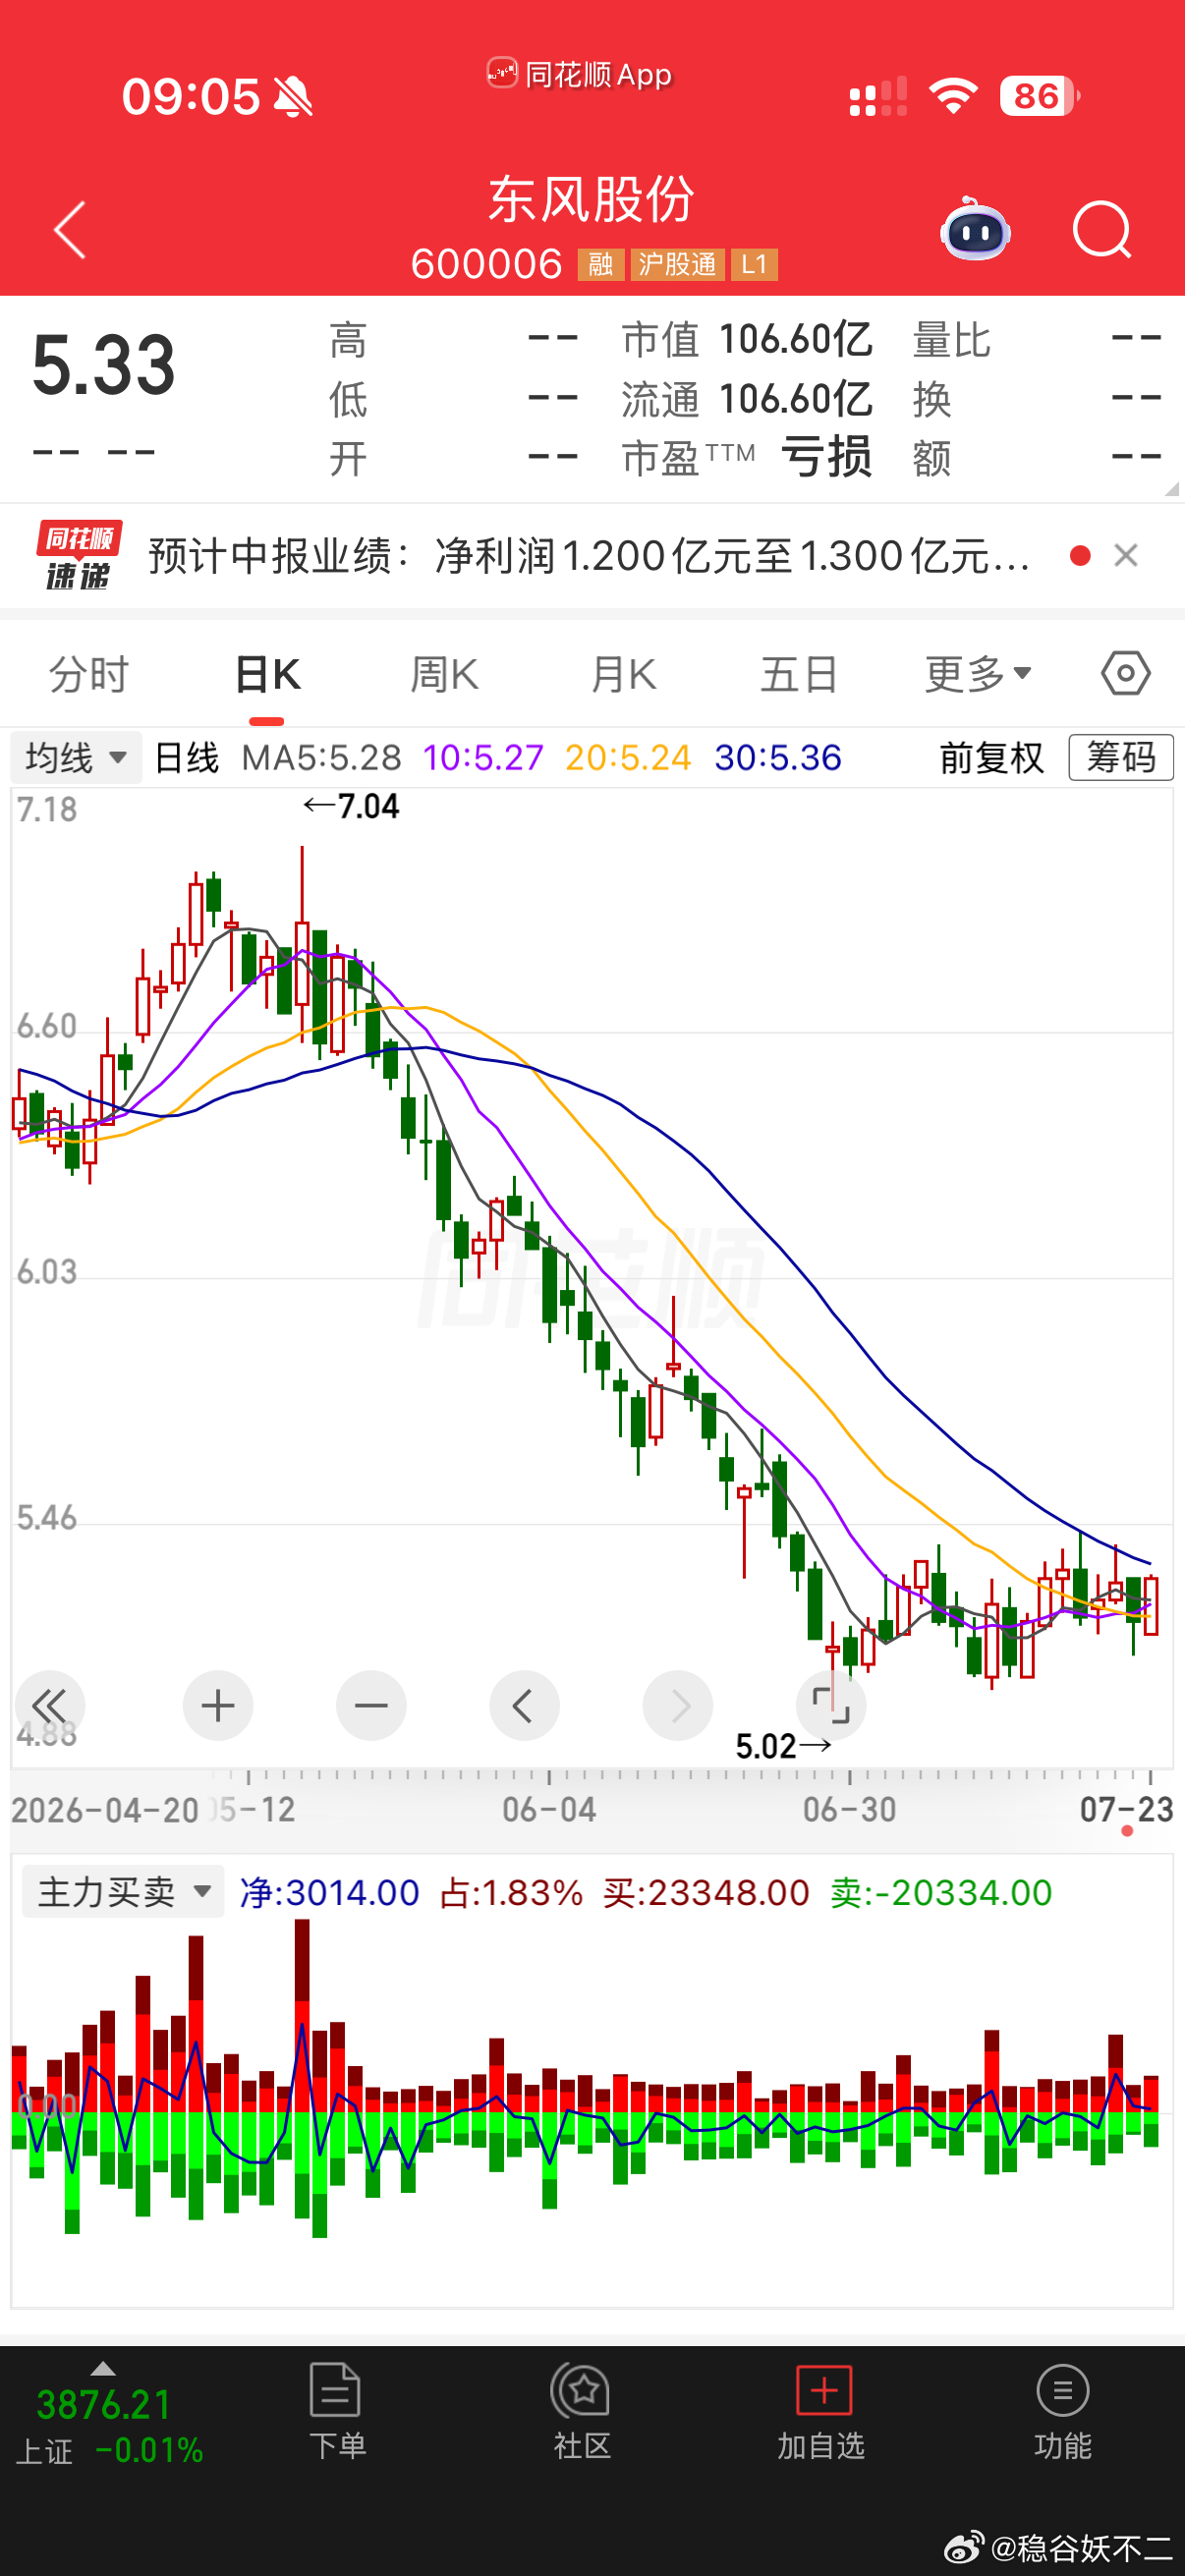This screenshot has height=2576, width=1185.
Task: Tap the 7.04 high price marker
Action: (x=352, y=806)
